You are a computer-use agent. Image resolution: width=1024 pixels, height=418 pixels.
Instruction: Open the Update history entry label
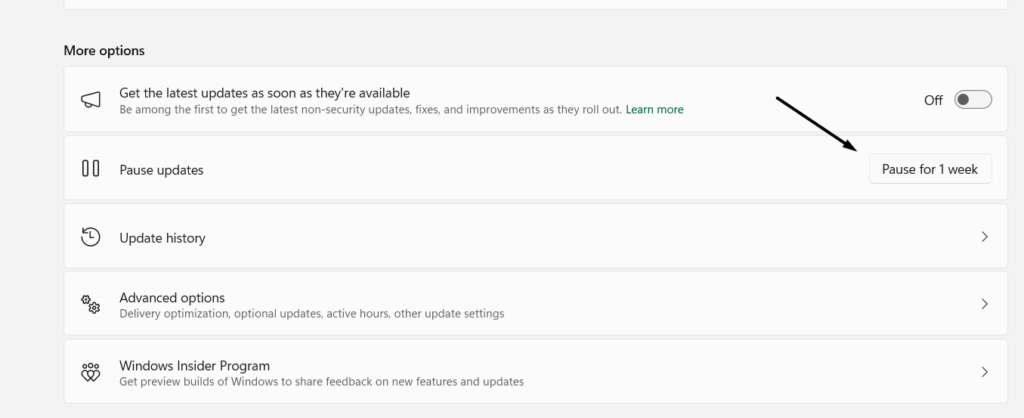coord(162,238)
